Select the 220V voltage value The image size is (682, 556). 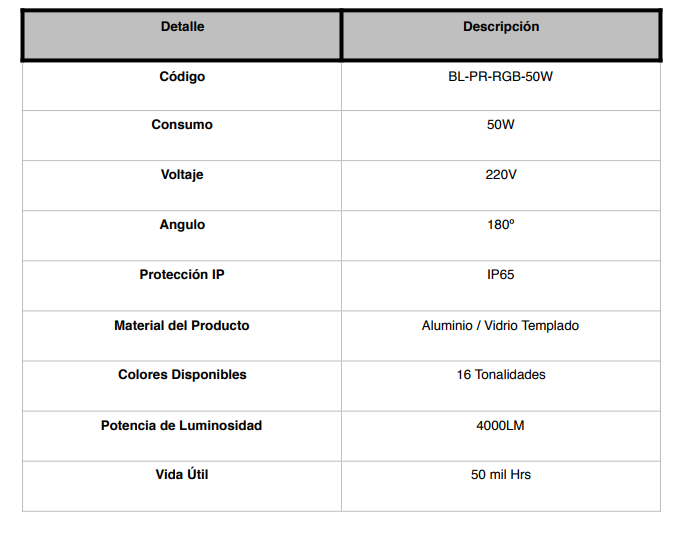click(x=501, y=174)
